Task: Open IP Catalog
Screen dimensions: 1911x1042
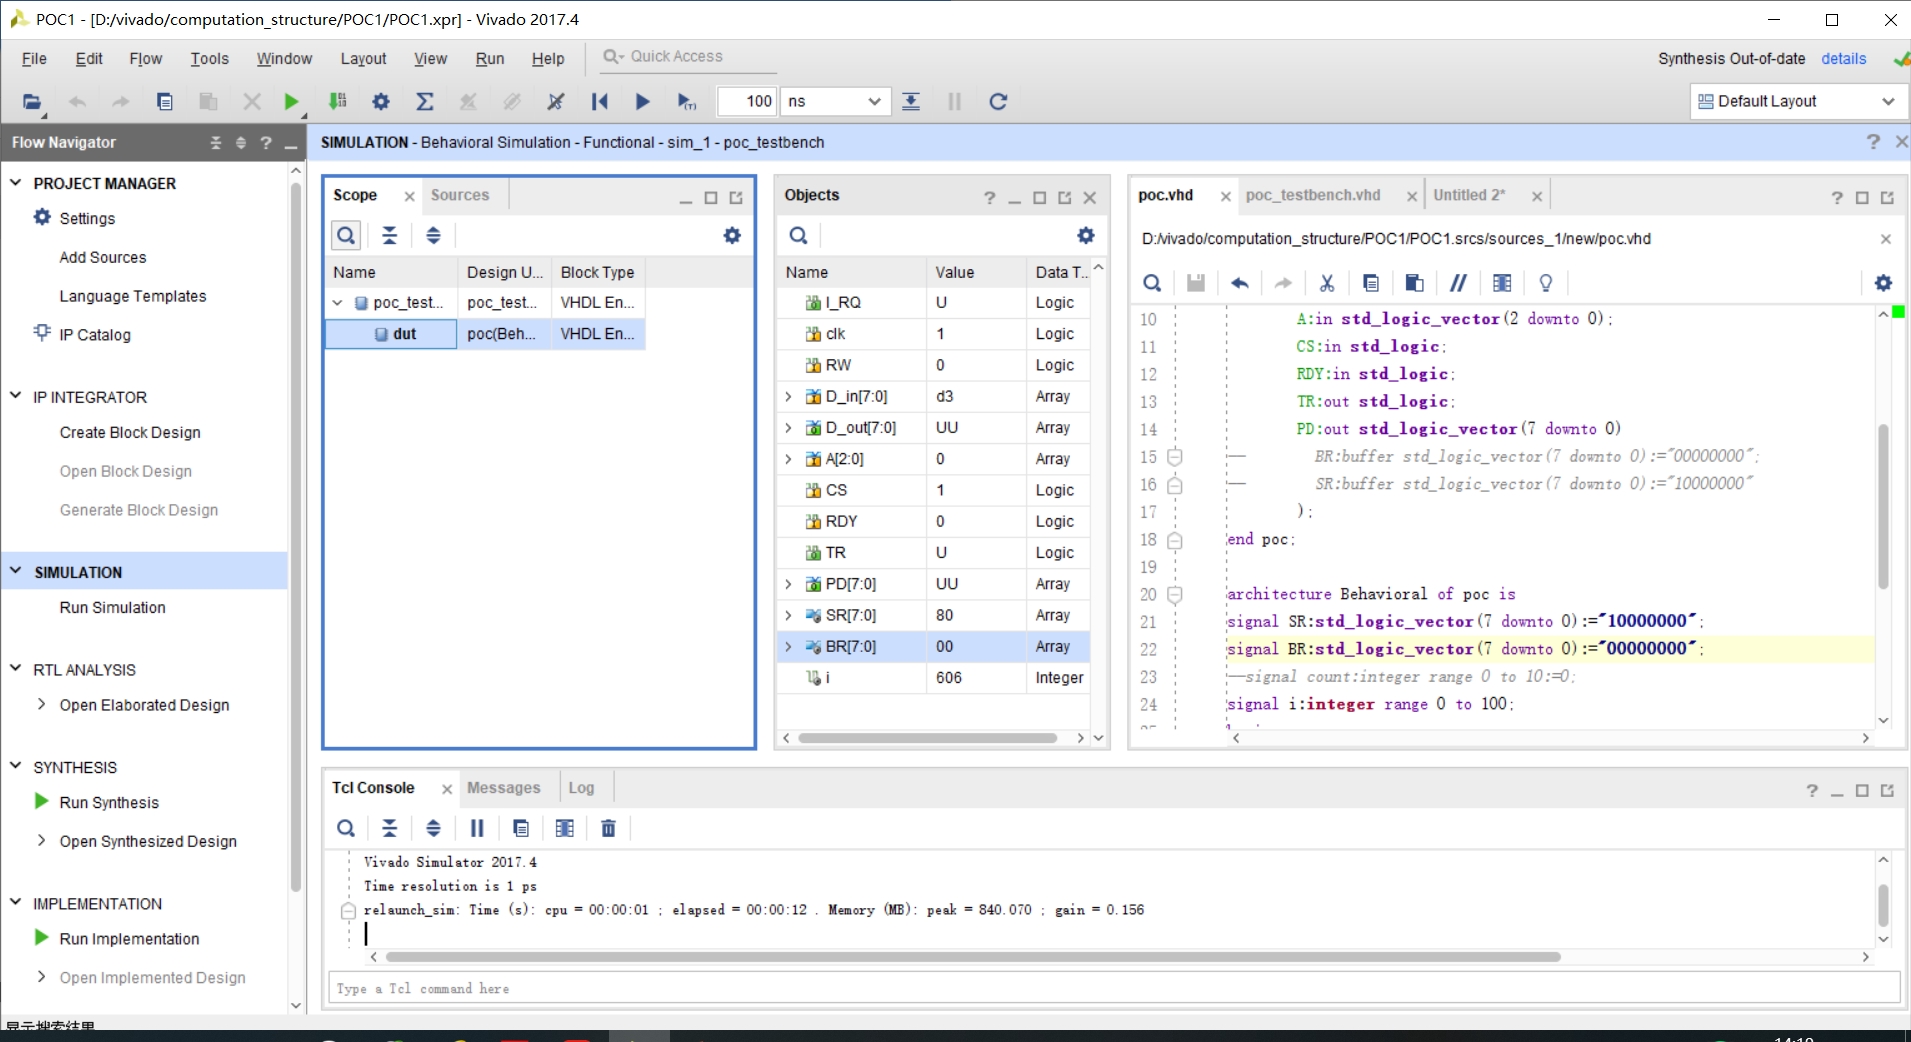Action: click(95, 335)
